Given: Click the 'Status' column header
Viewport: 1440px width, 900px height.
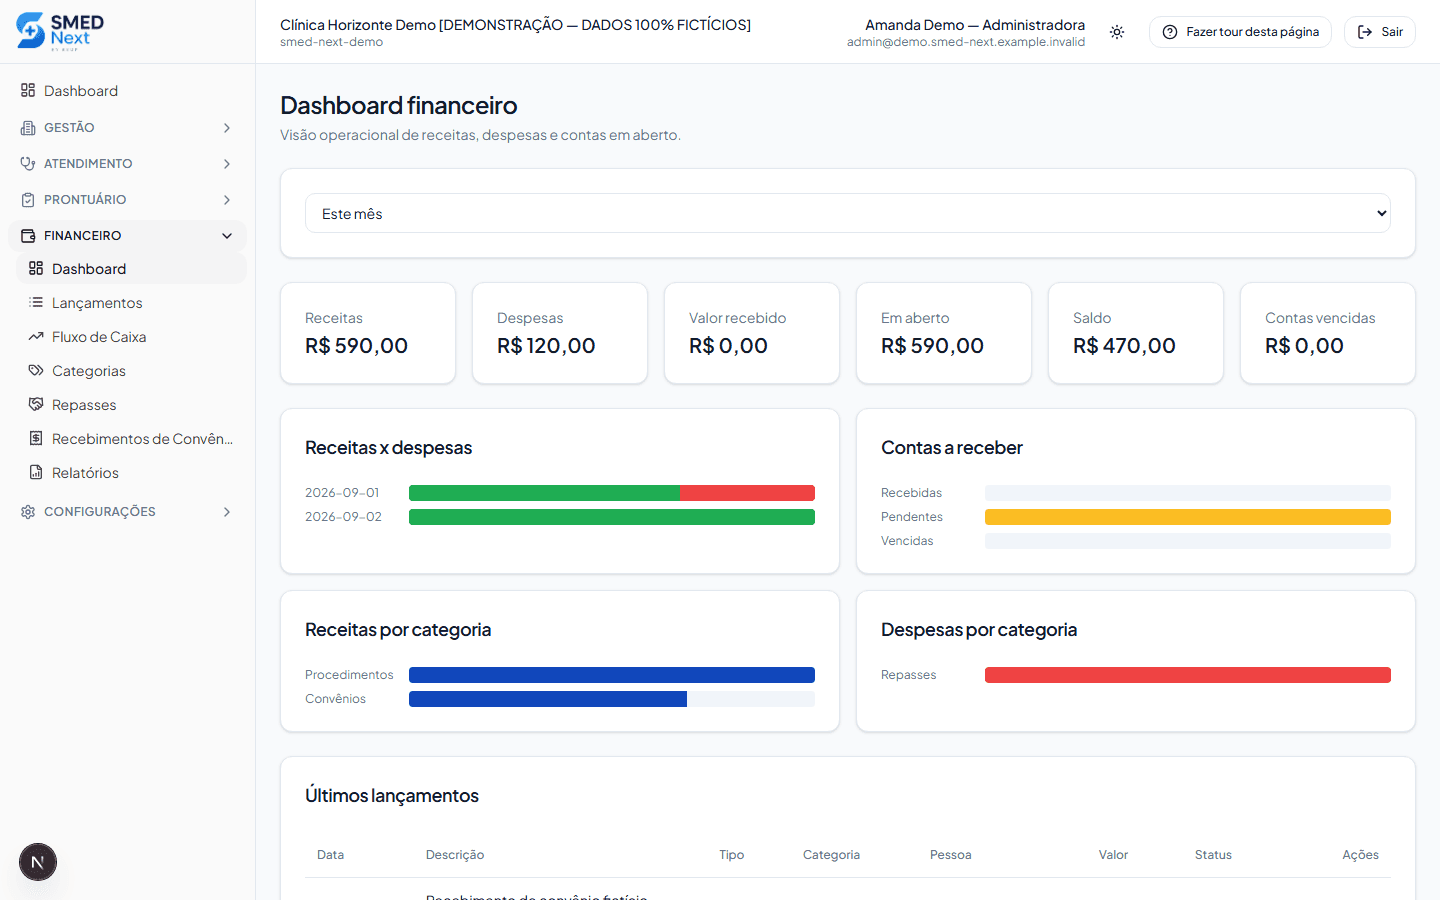Looking at the screenshot, I should pyautogui.click(x=1213, y=855).
